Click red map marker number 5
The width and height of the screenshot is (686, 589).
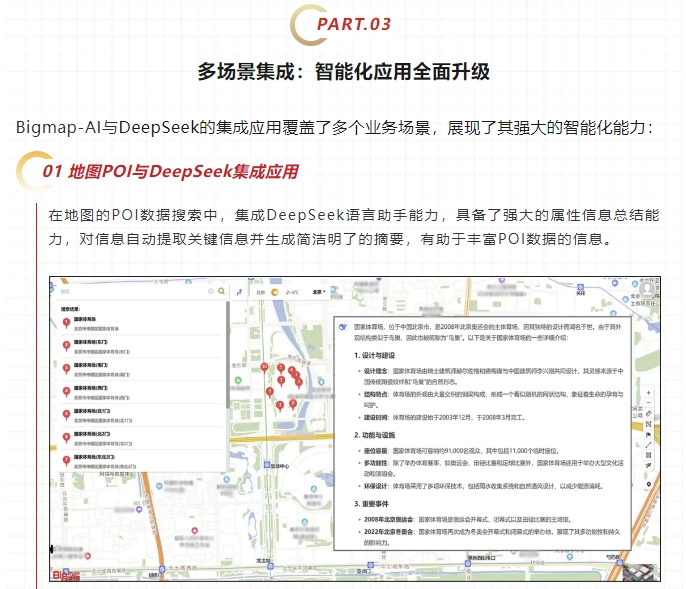281,368
